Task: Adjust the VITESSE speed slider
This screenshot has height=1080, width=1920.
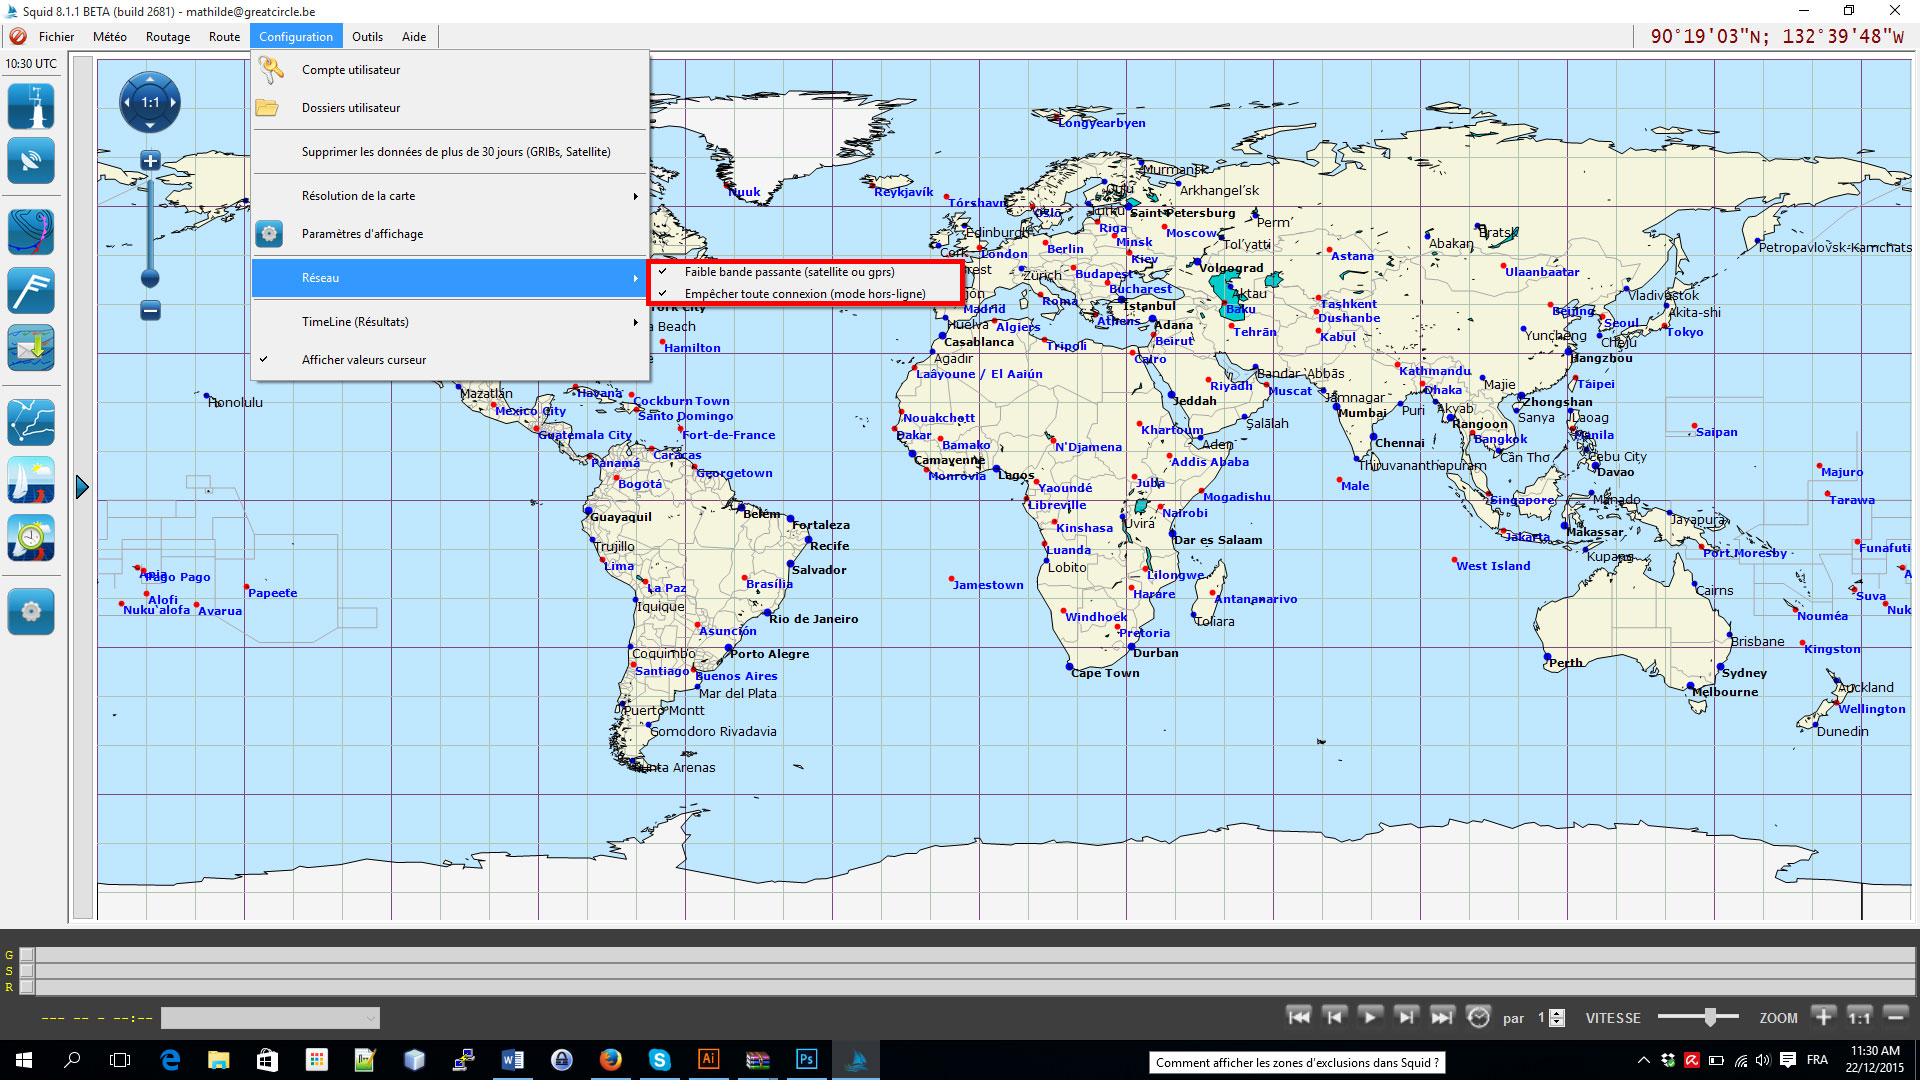Action: coord(1710,1017)
